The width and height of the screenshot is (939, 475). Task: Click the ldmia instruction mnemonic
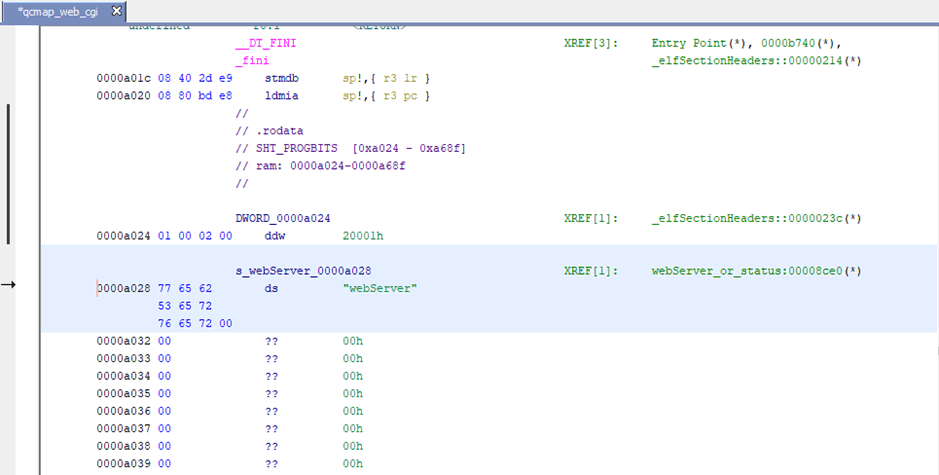(281, 96)
